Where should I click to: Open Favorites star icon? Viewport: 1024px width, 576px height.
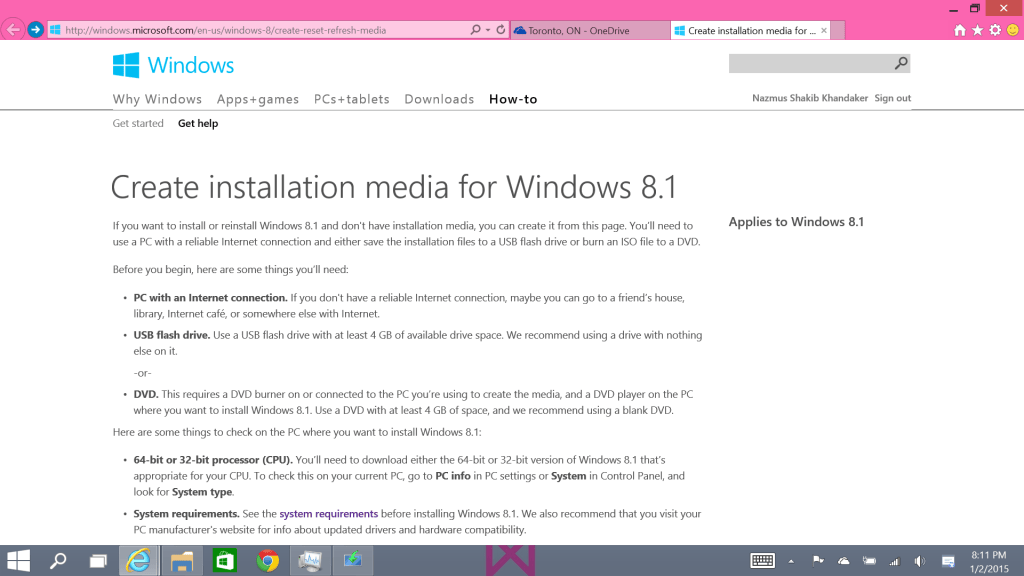tap(978, 30)
